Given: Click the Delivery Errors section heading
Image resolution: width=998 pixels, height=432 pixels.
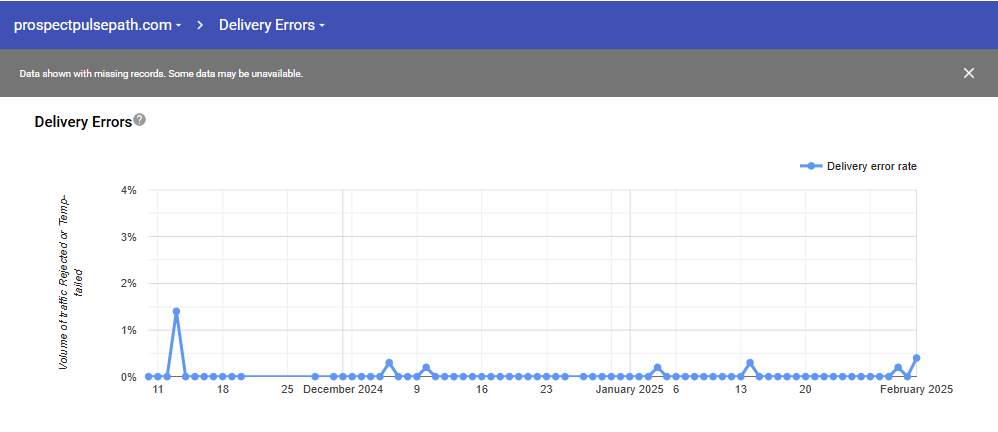Looking at the screenshot, I should click(x=83, y=122).
